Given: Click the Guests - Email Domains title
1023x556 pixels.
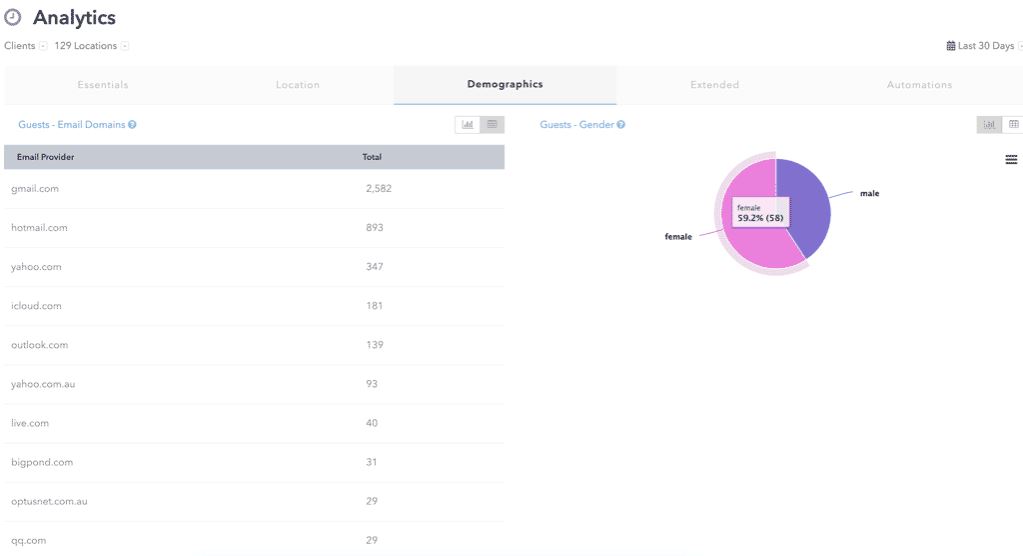Looking at the screenshot, I should (72, 125).
